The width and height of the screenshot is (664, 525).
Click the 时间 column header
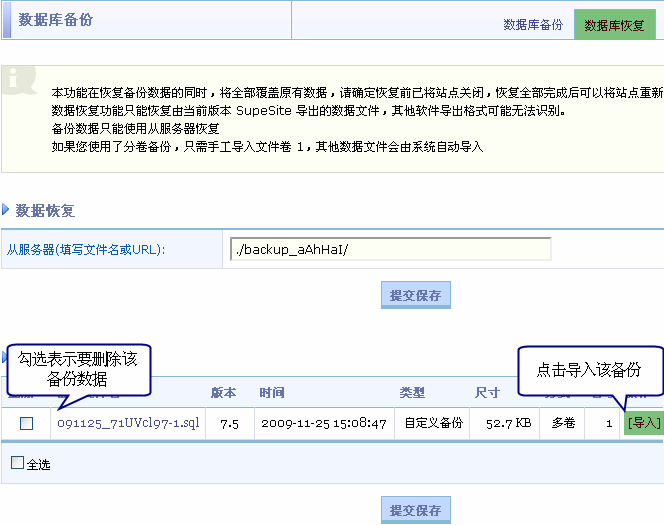pyautogui.click(x=271, y=392)
